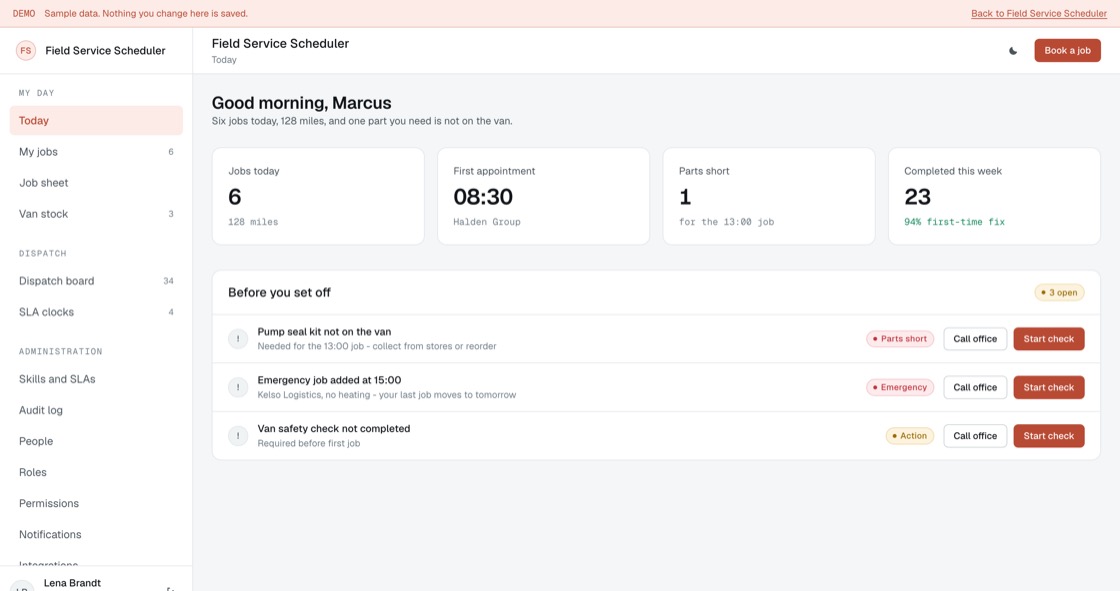The height and width of the screenshot is (591, 1120).
Task: Open the Audit log
Action: 96,410
